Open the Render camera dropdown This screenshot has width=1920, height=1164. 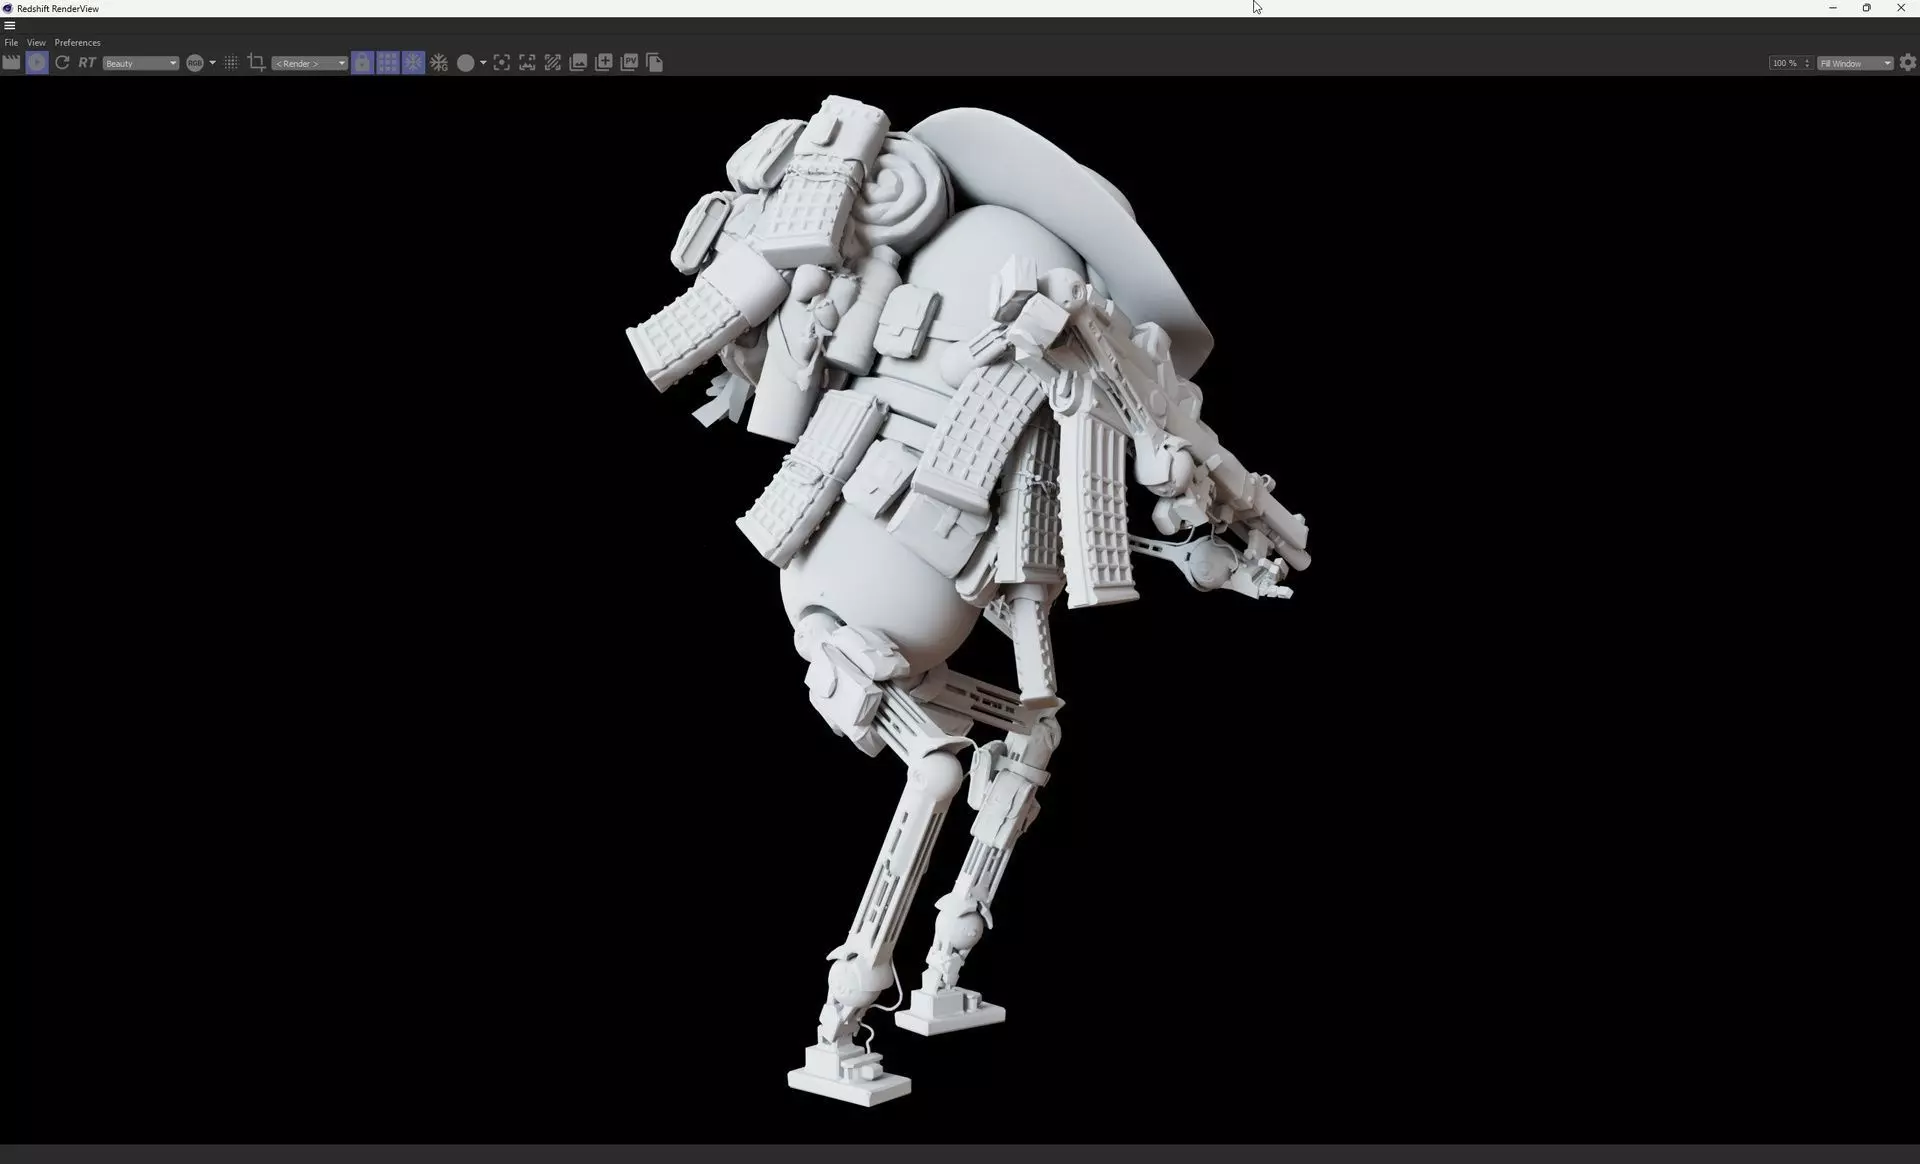[309, 63]
